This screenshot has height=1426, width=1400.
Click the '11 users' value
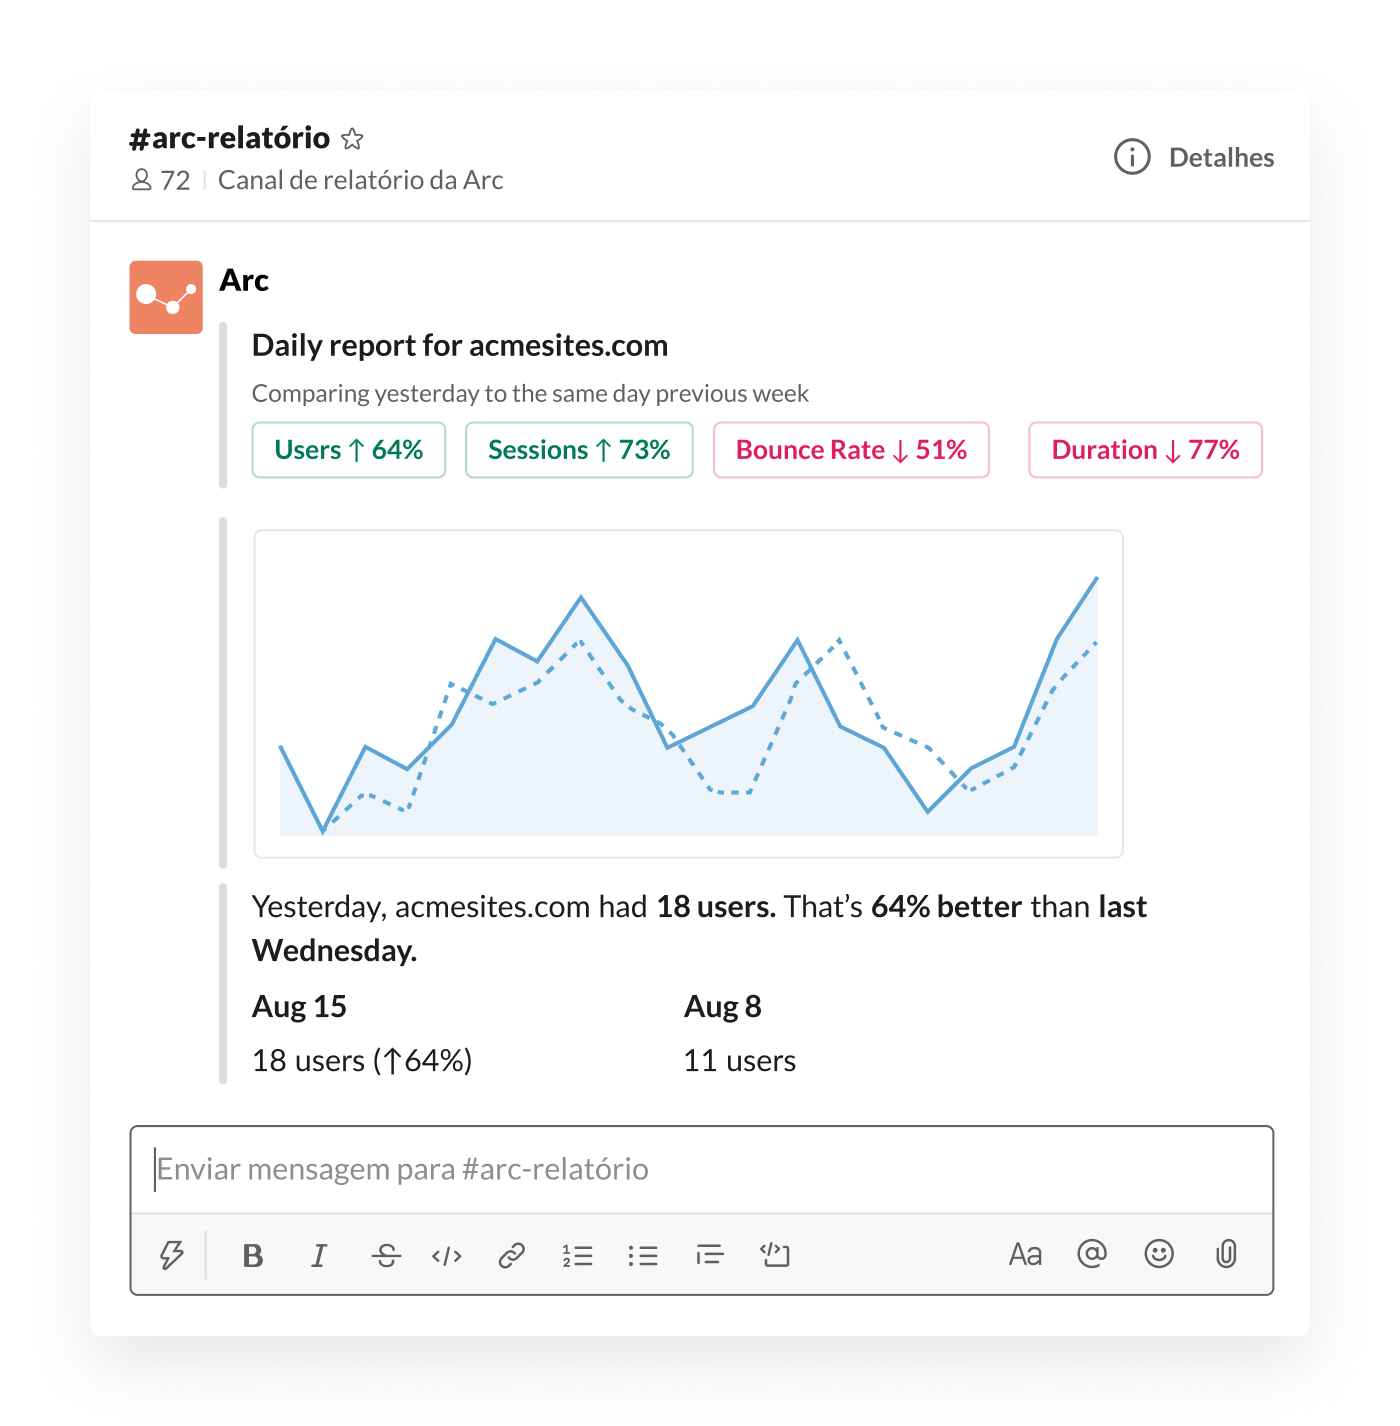740,1060
